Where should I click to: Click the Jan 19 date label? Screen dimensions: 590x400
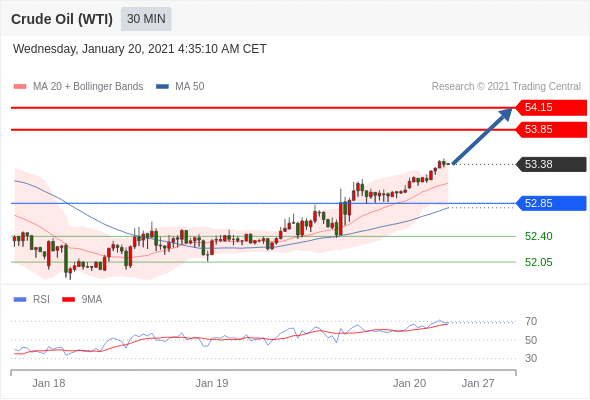click(x=212, y=383)
